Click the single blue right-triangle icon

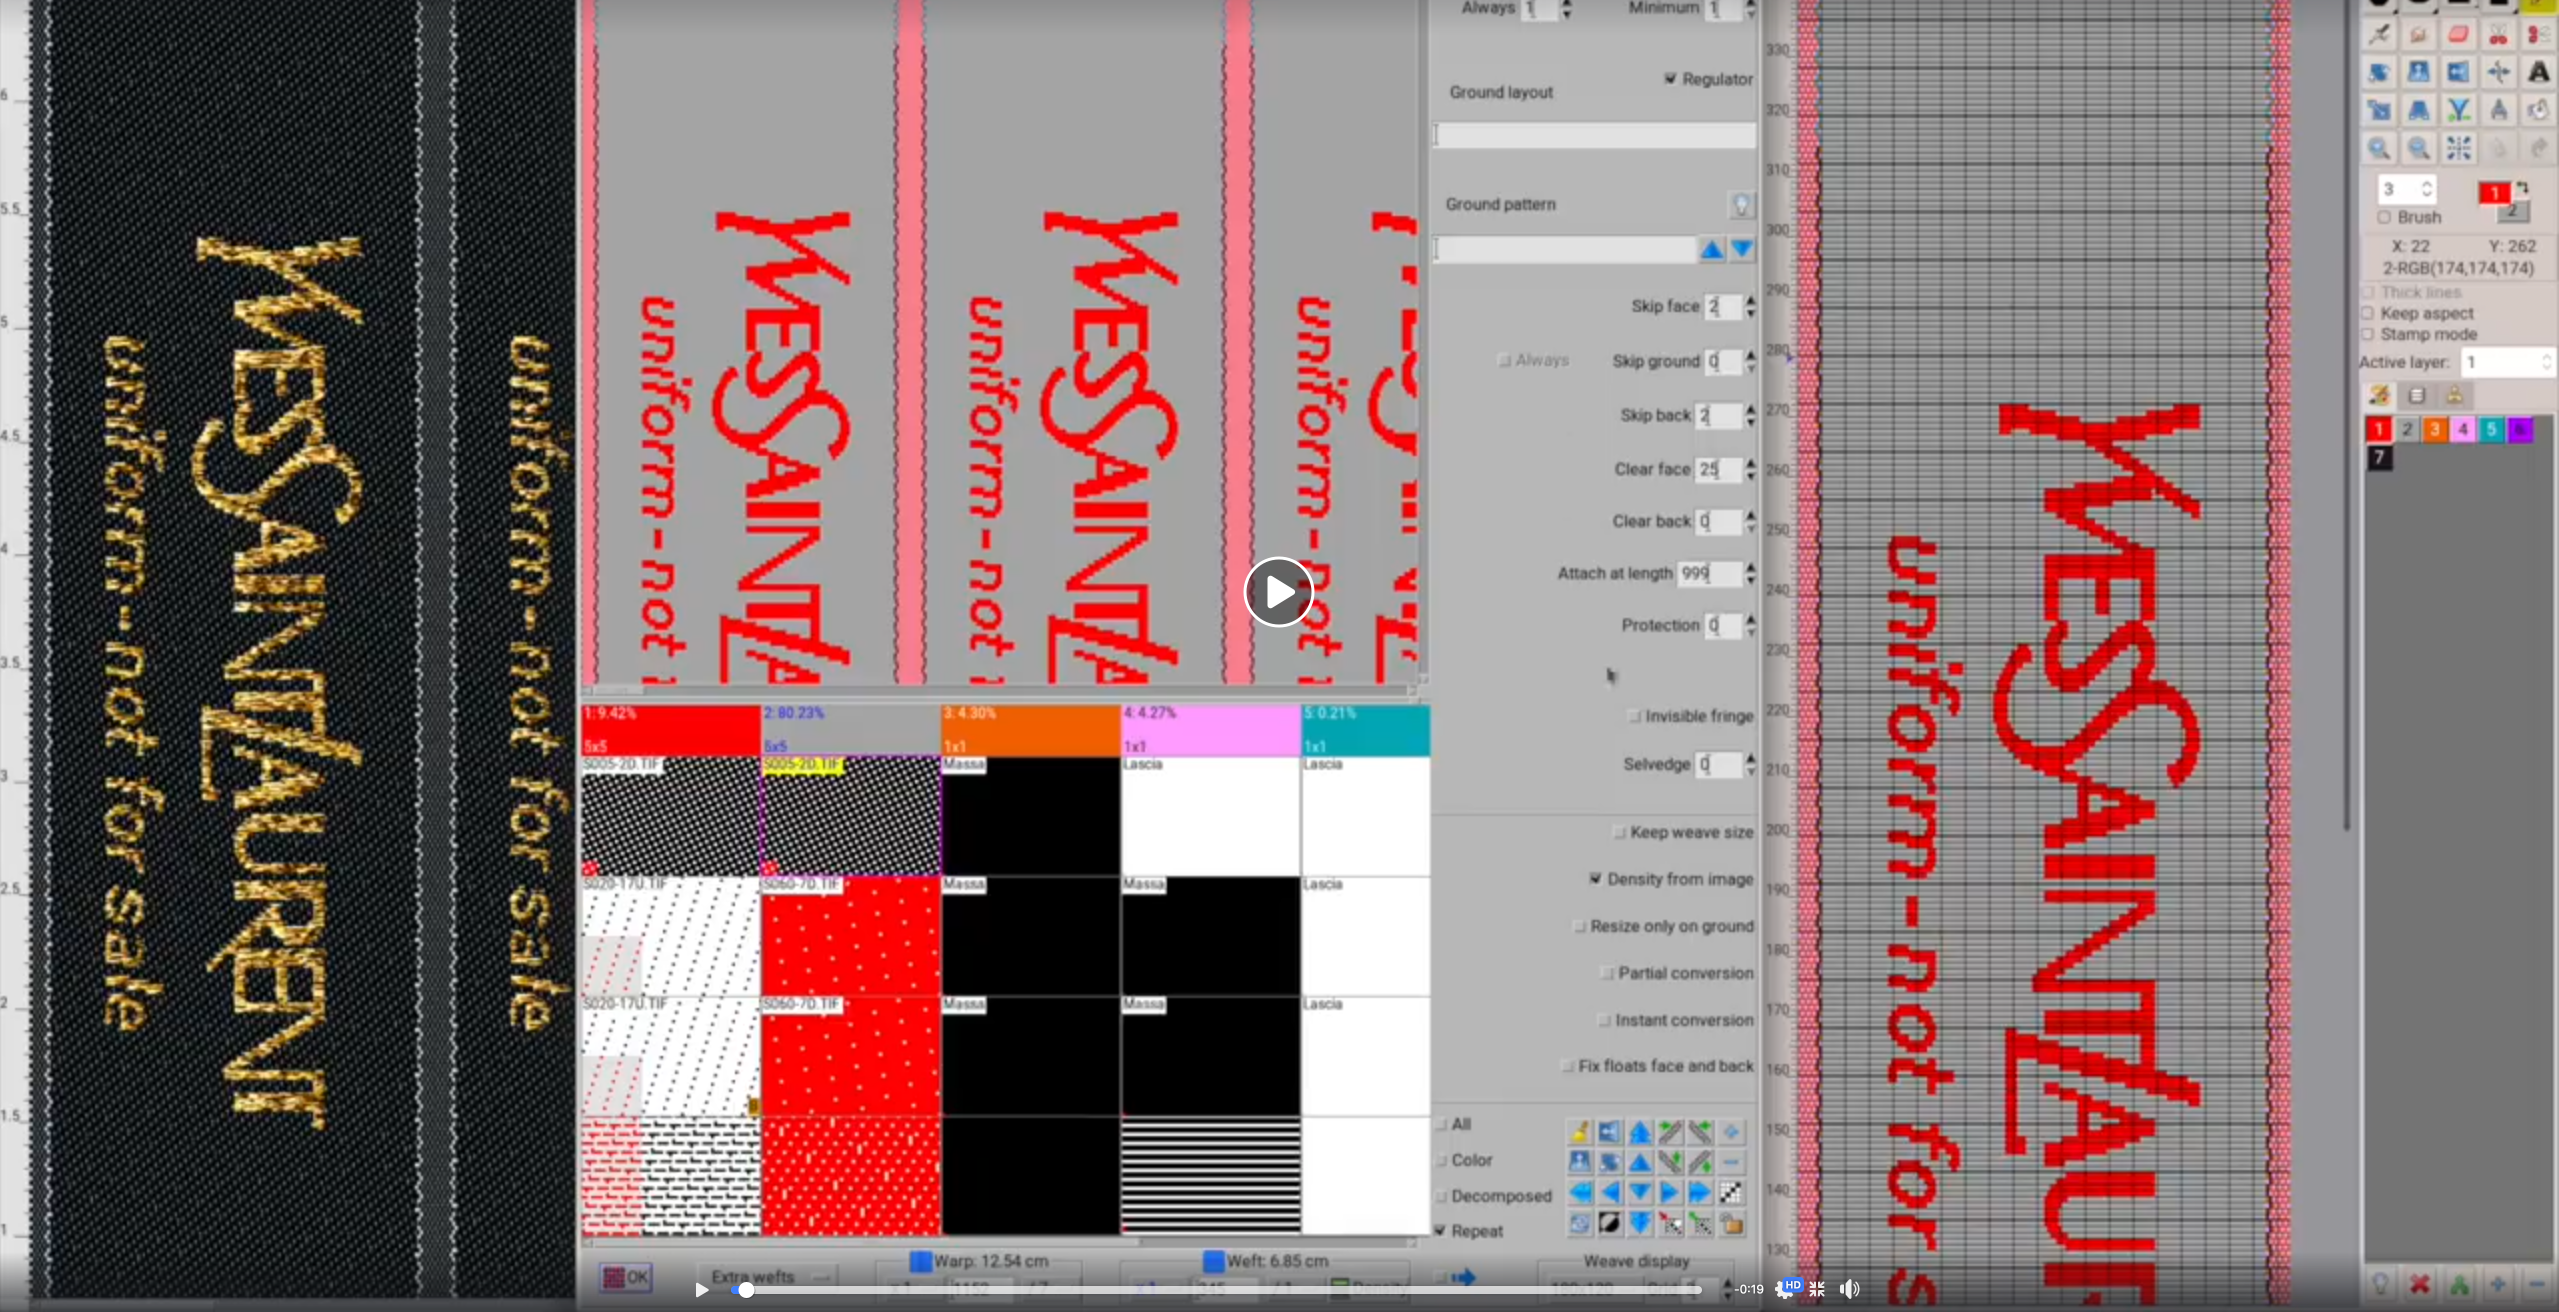click(x=1670, y=1192)
